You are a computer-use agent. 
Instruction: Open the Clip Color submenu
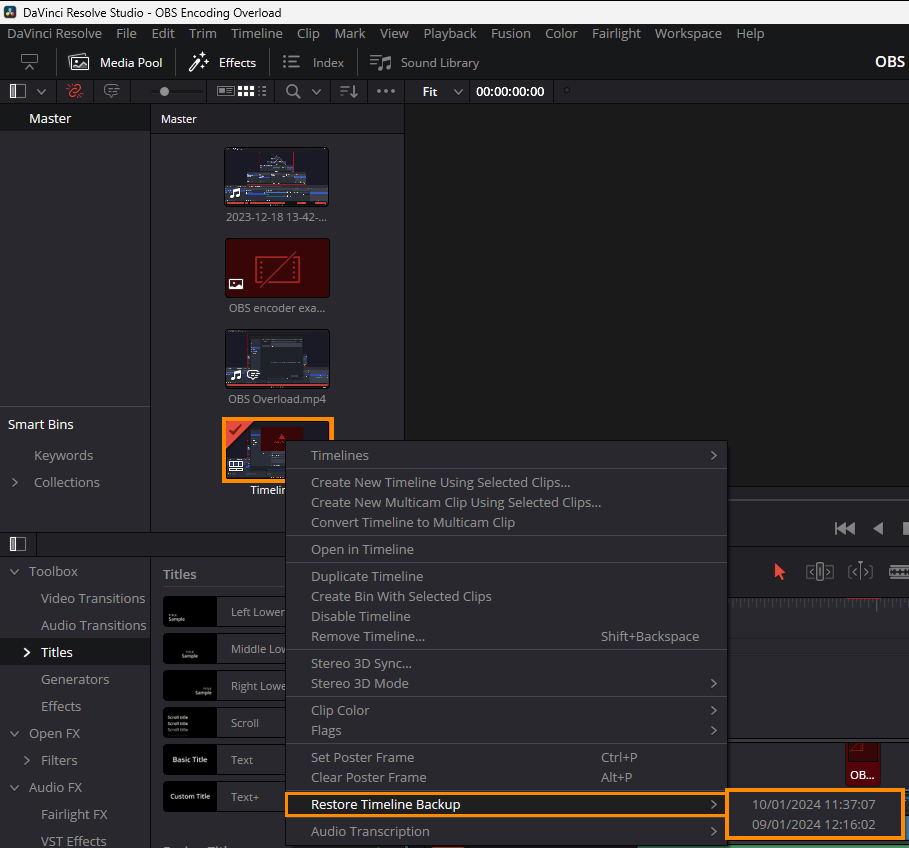click(506, 710)
